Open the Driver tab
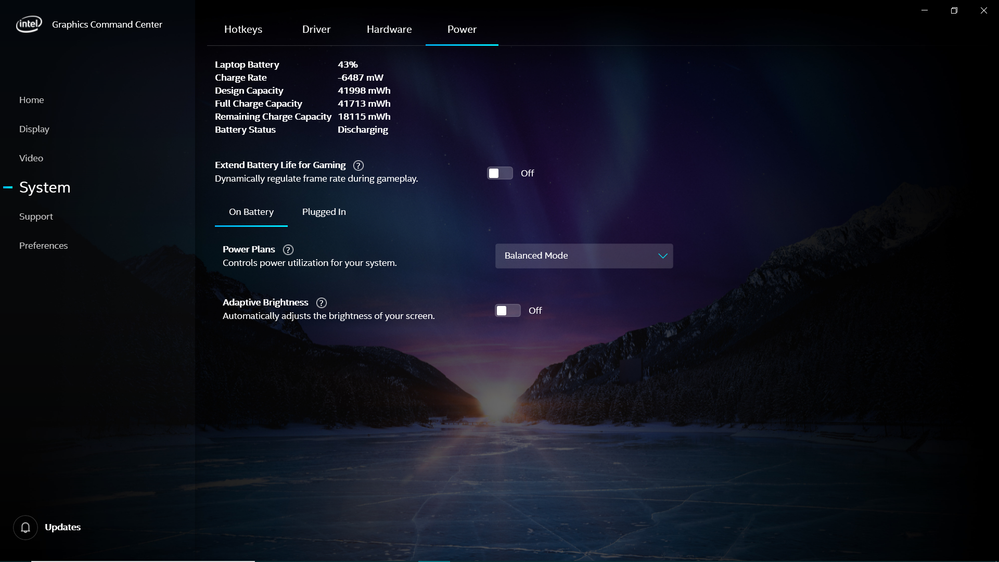The width and height of the screenshot is (999, 562). (x=316, y=29)
